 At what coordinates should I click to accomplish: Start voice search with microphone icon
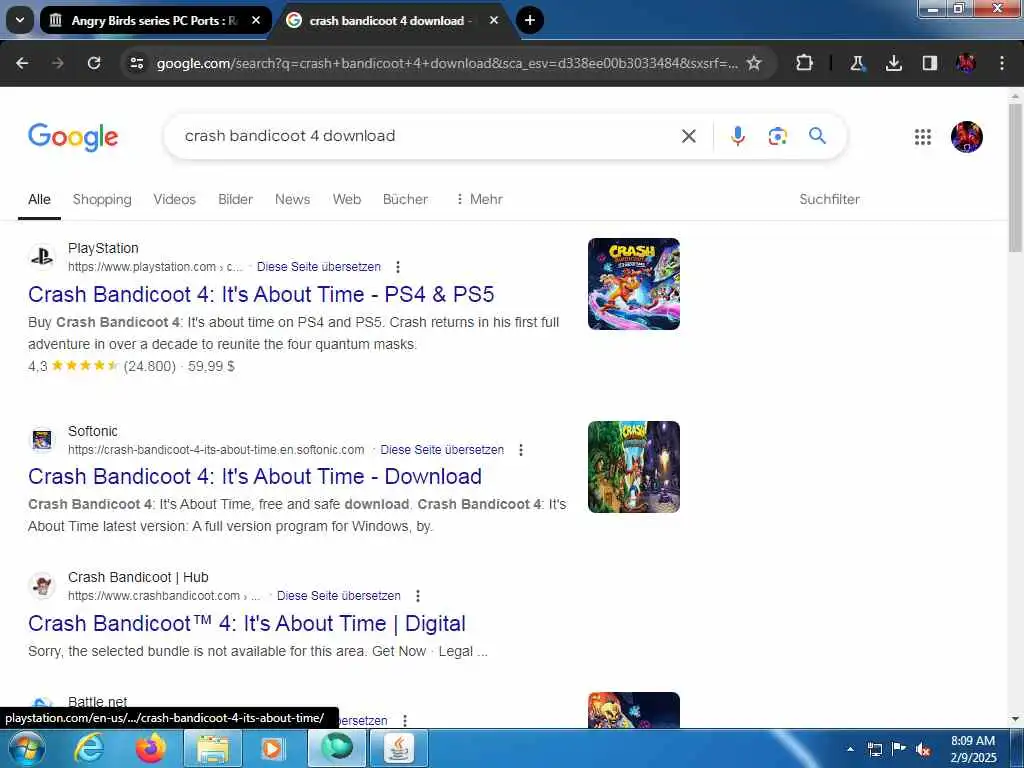(738, 136)
